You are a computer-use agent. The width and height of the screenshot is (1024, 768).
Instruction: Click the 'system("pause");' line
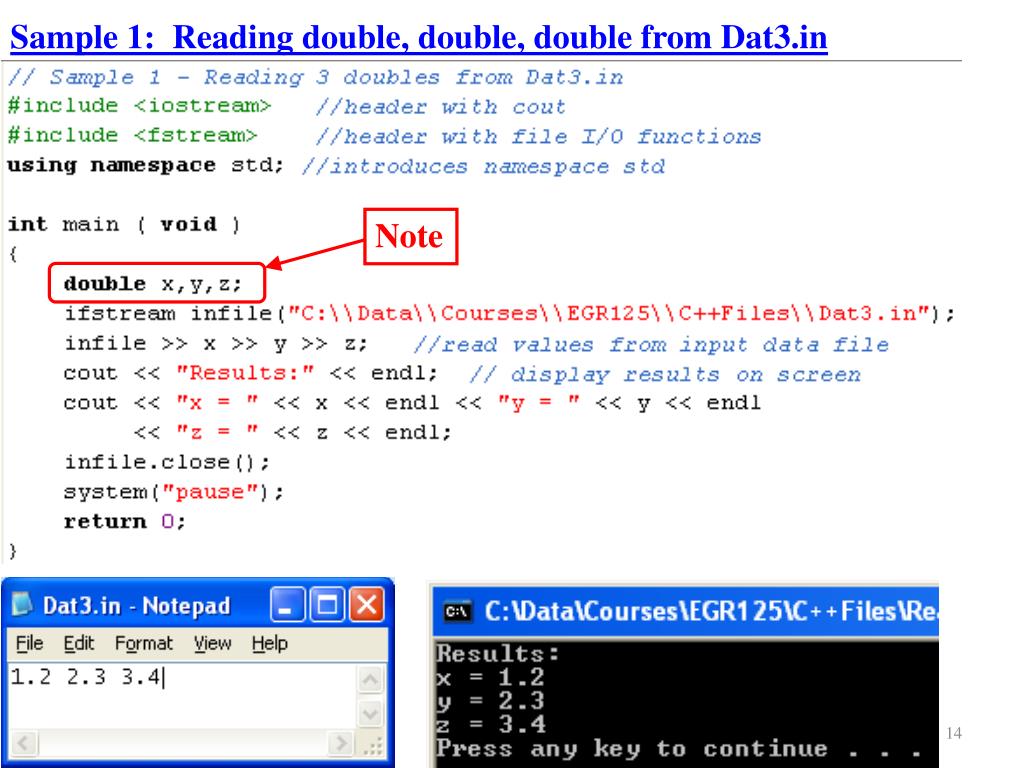coord(174,492)
